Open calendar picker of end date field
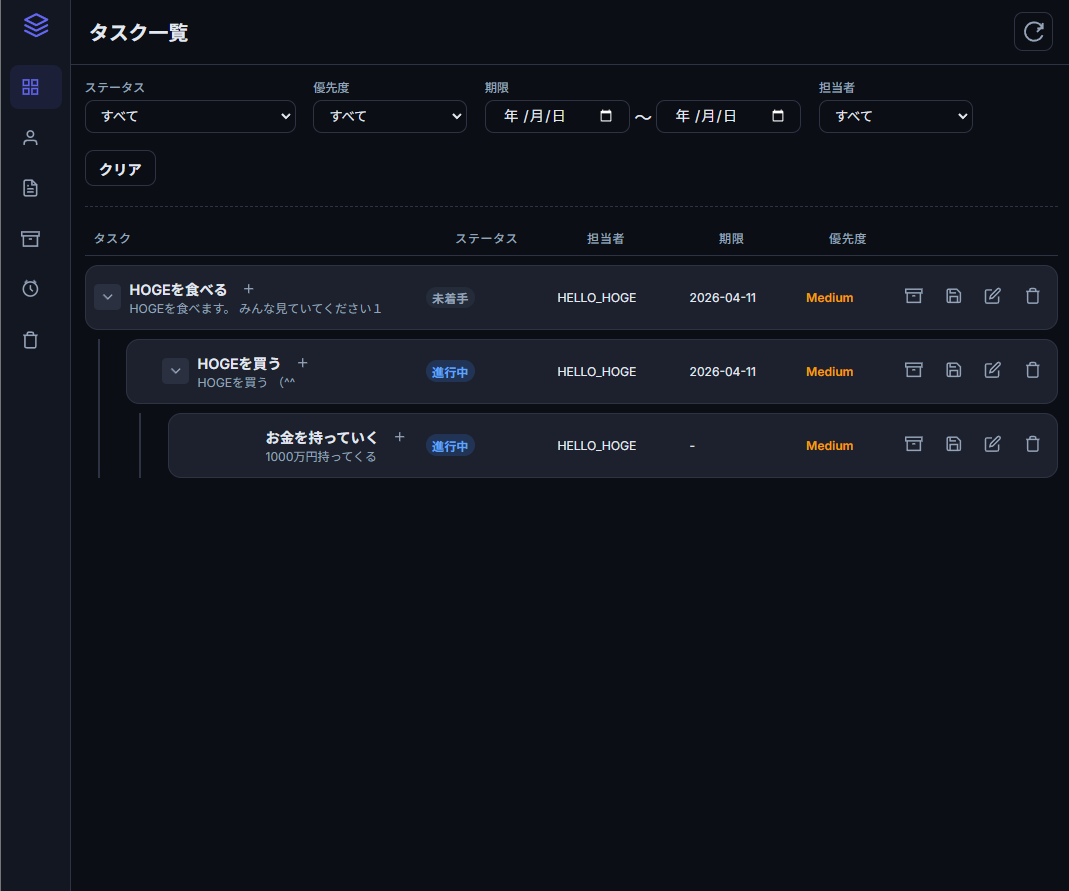Viewport: 1069px width, 891px height. coord(777,116)
